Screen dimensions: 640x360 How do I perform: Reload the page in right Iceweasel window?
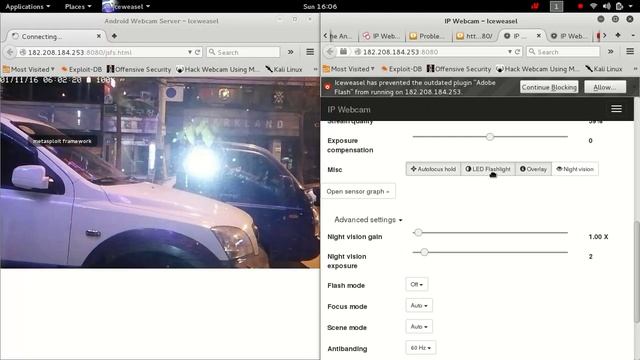click(x=518, y=52)
